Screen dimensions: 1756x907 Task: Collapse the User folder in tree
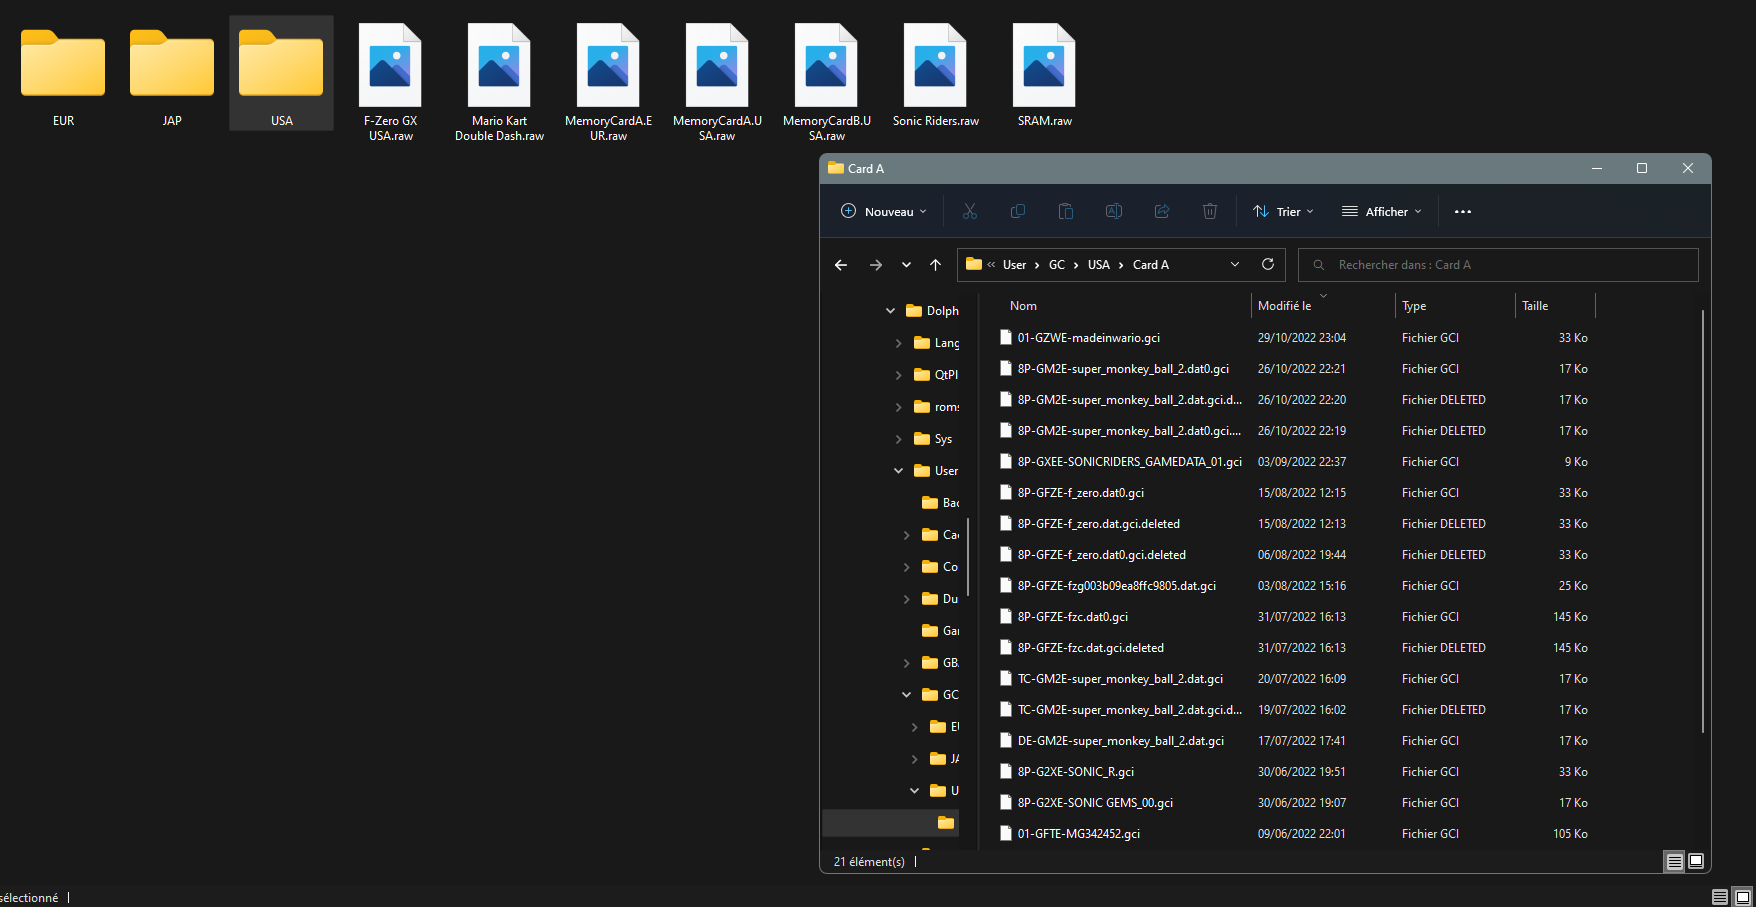[x=898, y=471]
